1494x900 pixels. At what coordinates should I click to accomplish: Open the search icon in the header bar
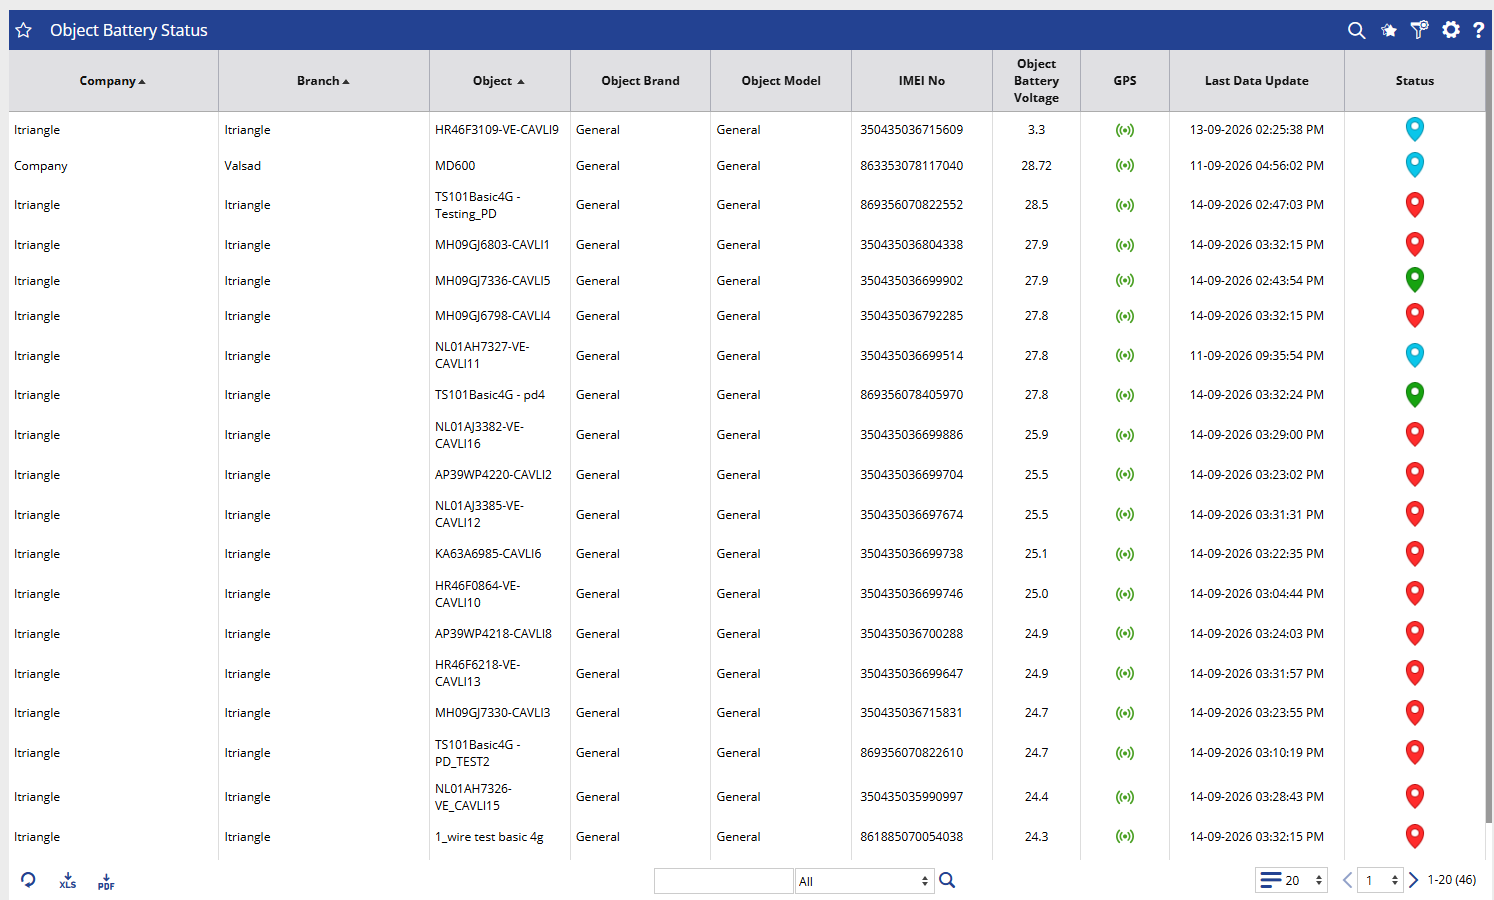point(1356,31)
